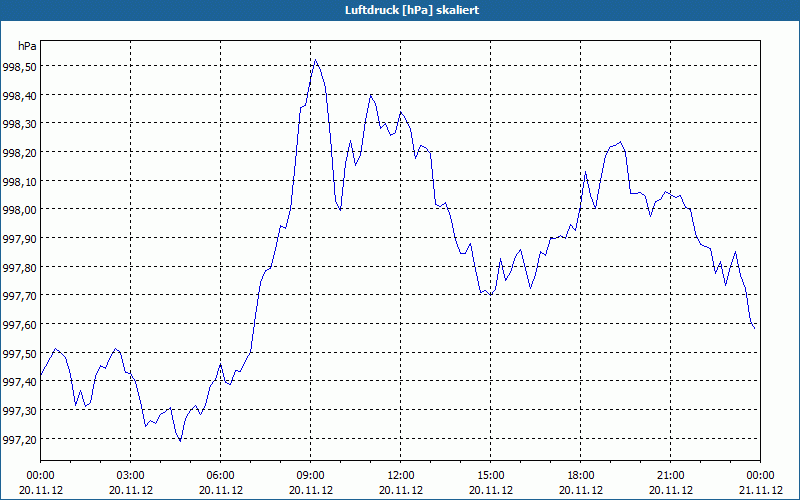Select the 997,20 y-axis value
800x500 pixels.
coord(18,439)
